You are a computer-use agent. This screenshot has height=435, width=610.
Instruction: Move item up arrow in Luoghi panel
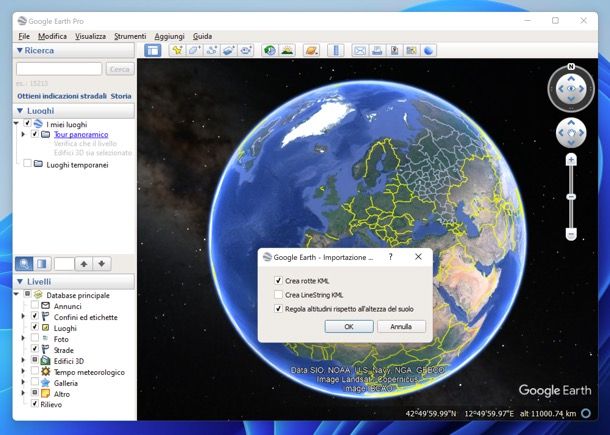(x=84, y=264)
